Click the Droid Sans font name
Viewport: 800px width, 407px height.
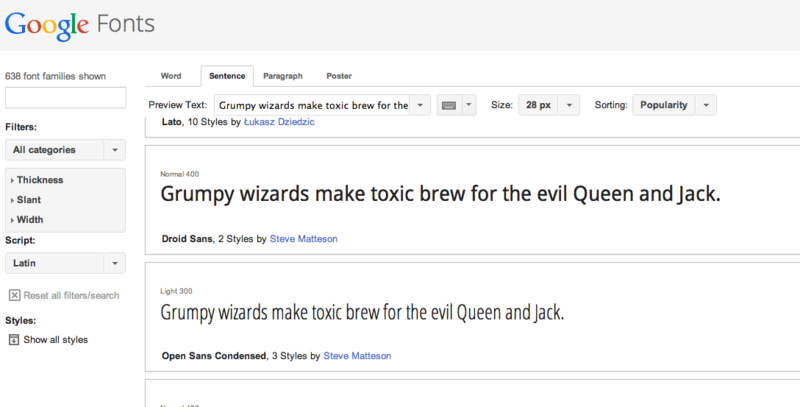pyautogui.click(x=187, y=239)
